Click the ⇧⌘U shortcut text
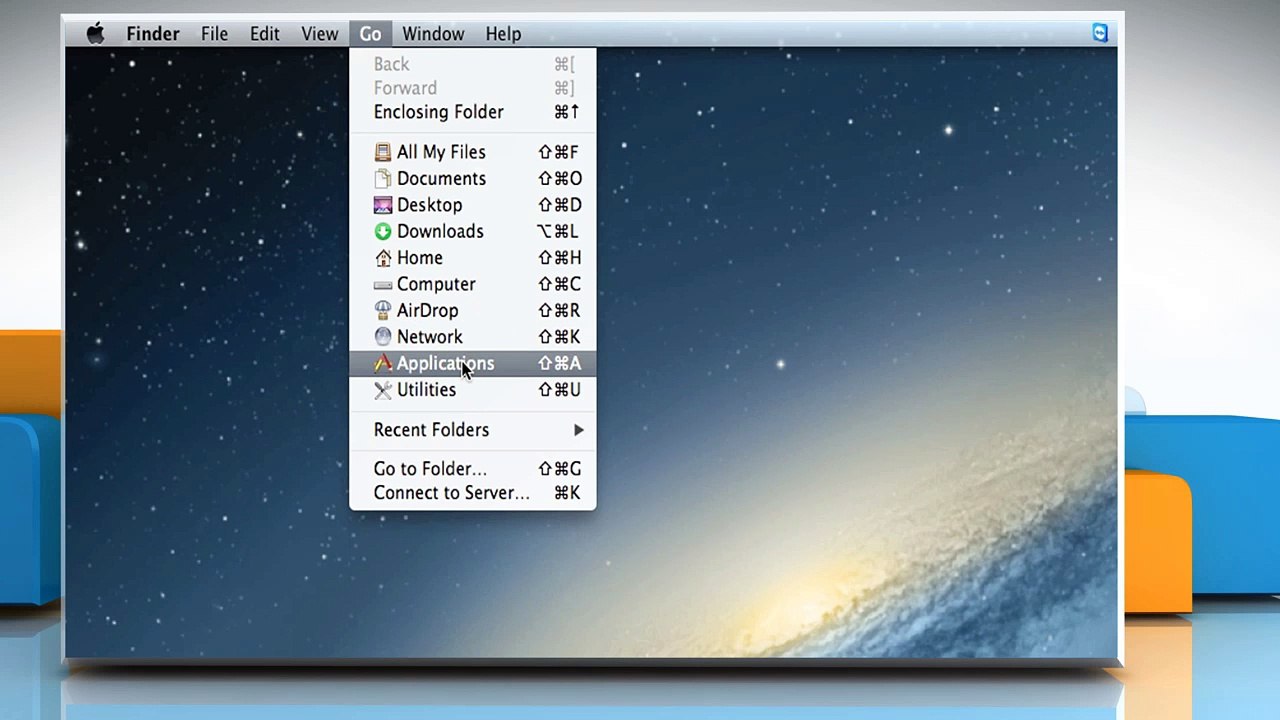The width and height of the screenshot is (1280, 720). pyautogui.click(x=559, y=390)
